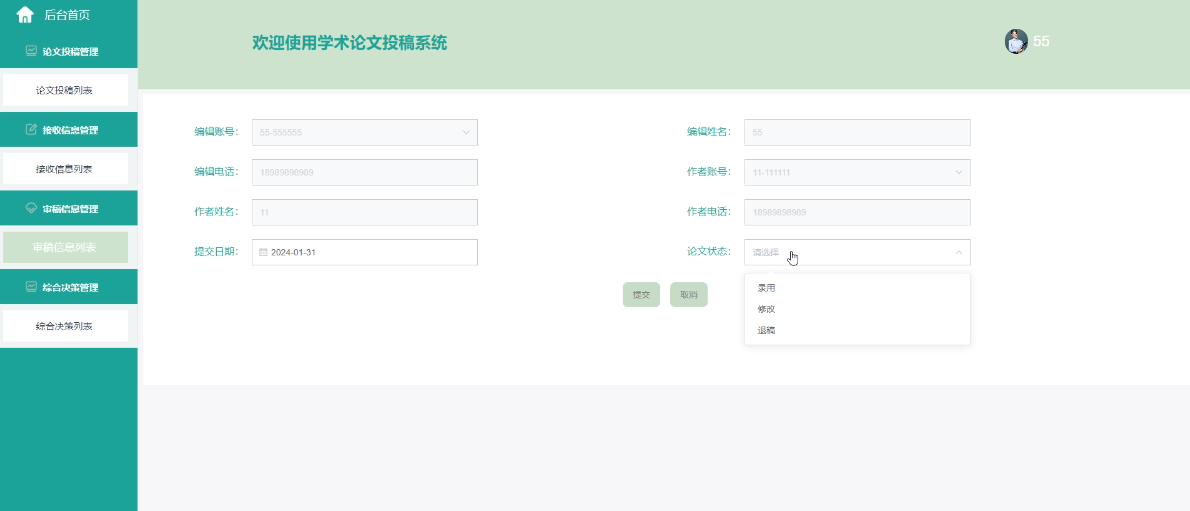1190x511 pixels.
Task: Collapse the 接收信息管理 menu group
Action: pyautogui.click(x=68, y=130)
